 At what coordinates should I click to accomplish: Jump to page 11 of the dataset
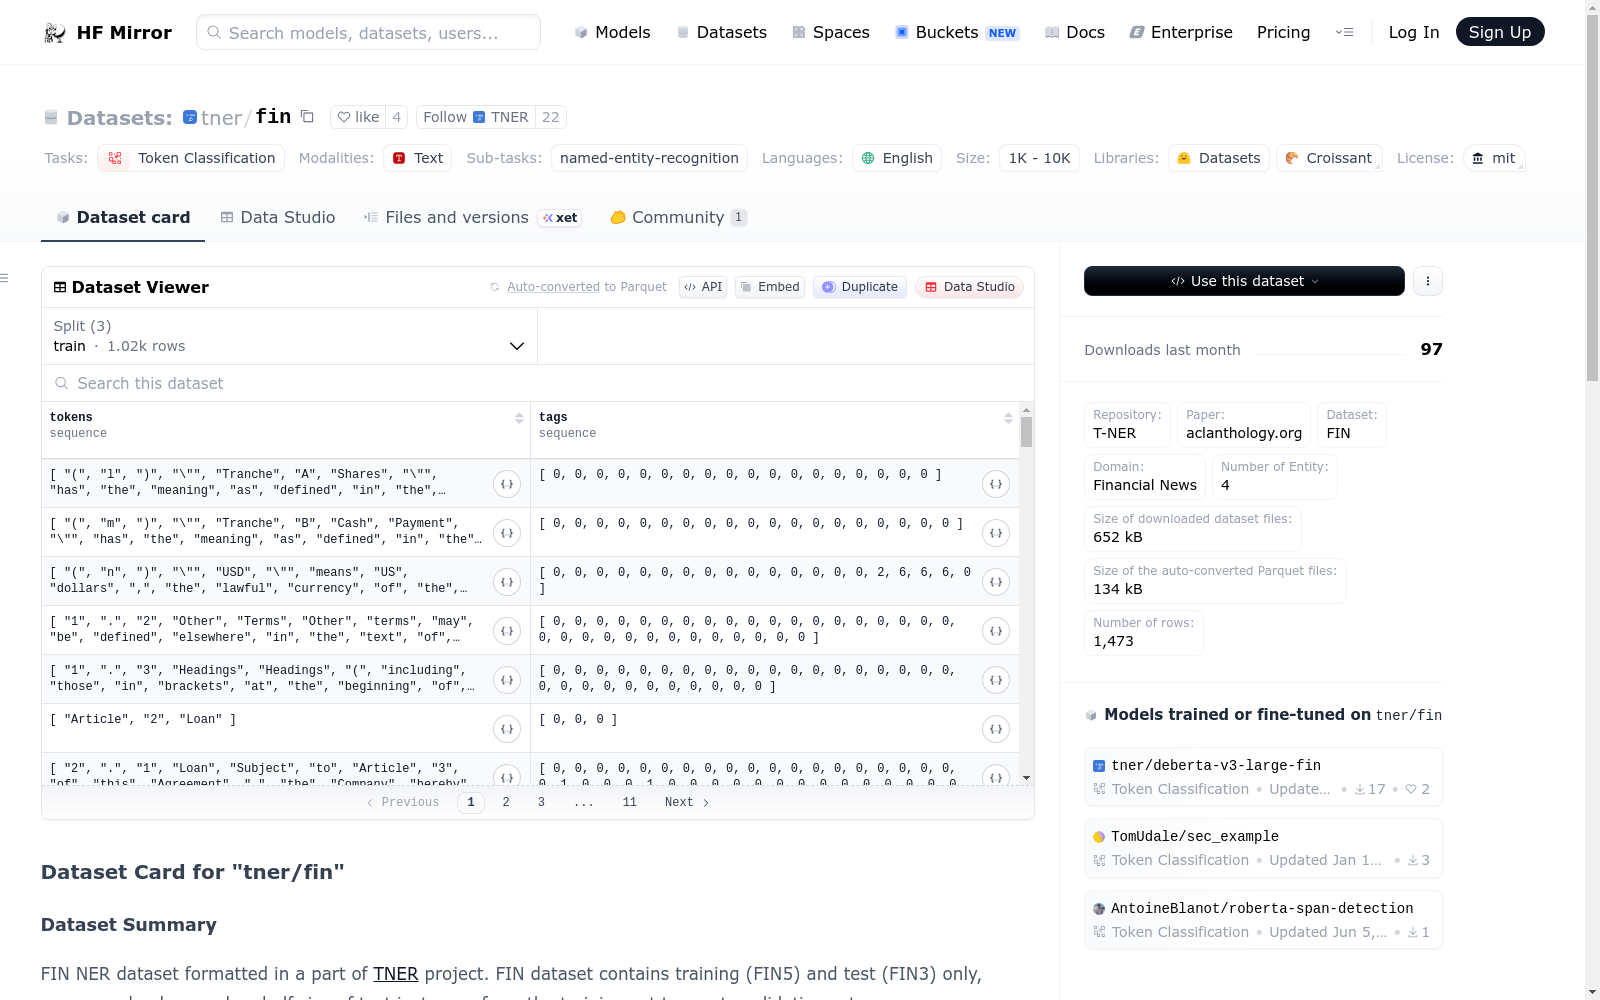click(629, 802)
